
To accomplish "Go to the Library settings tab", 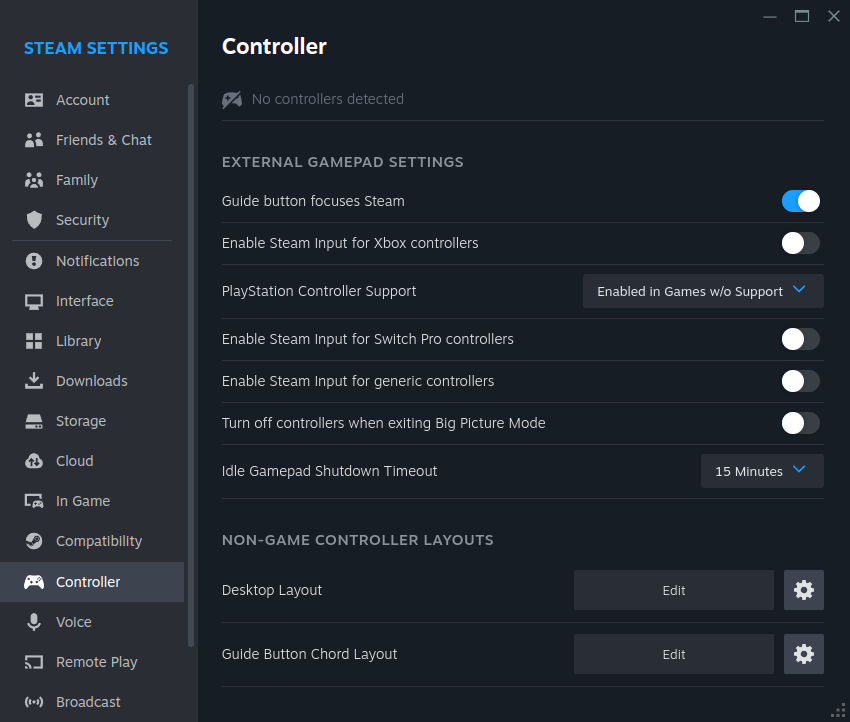I will 78,341.
